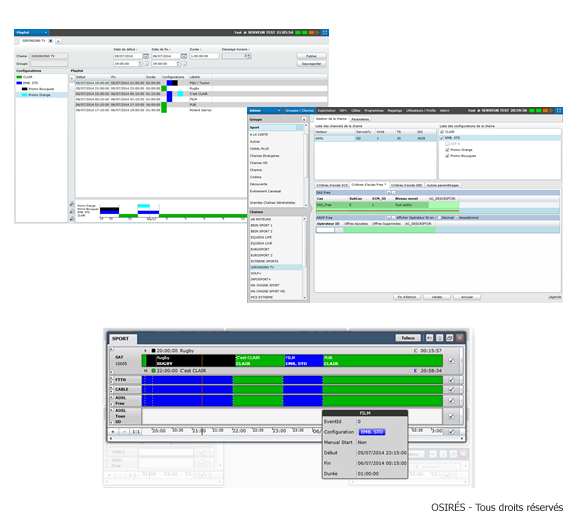580x520 pixels.
Task: Open start date calendar picker in Playlist
Action: [x=146, y=56]
